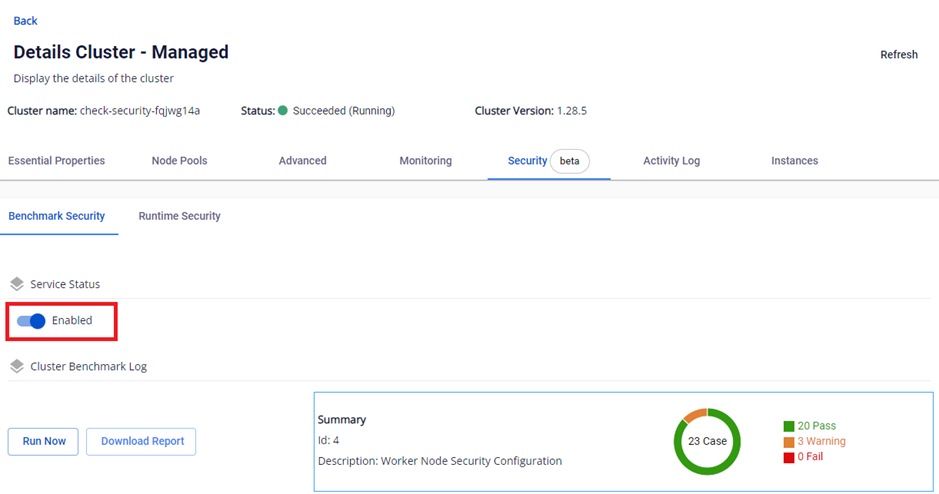
Task: Click the Run Now button
Action: [43, 441]
